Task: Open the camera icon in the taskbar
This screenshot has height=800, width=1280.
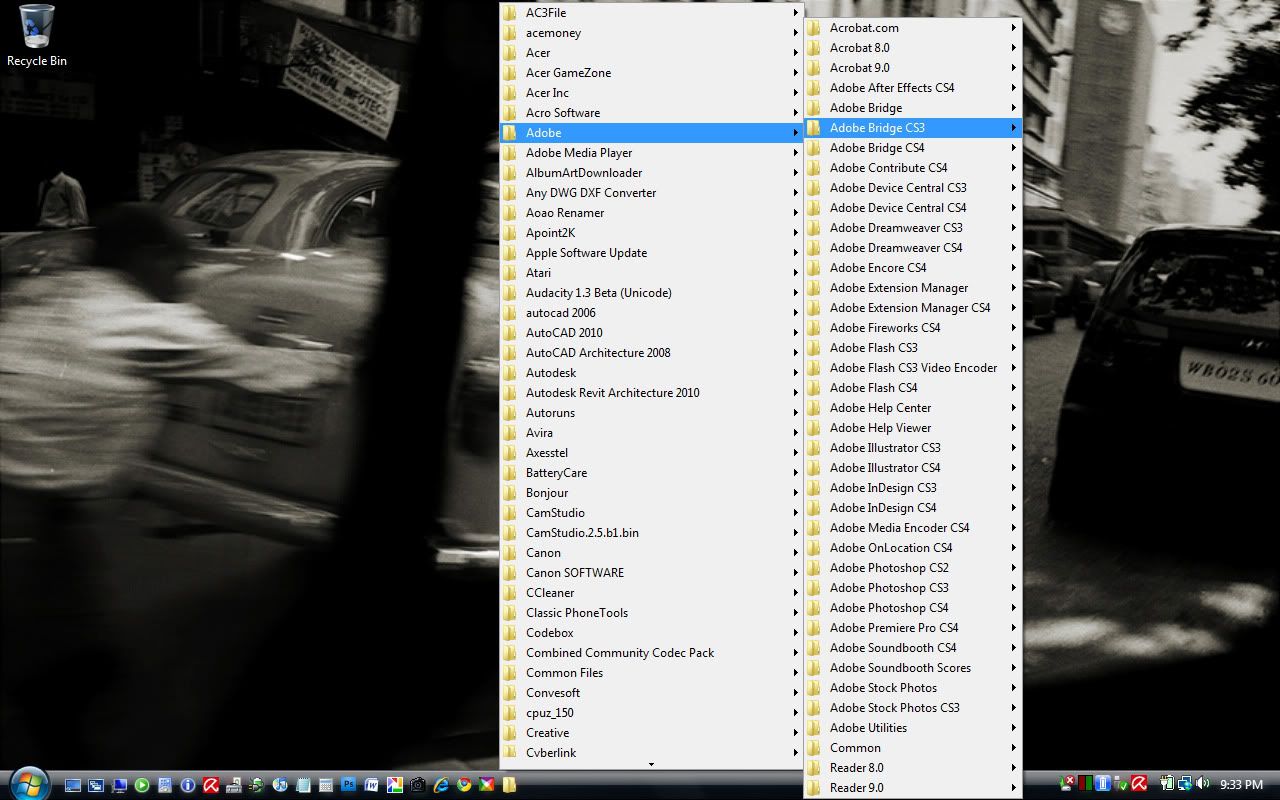Action: pos(418,785)
